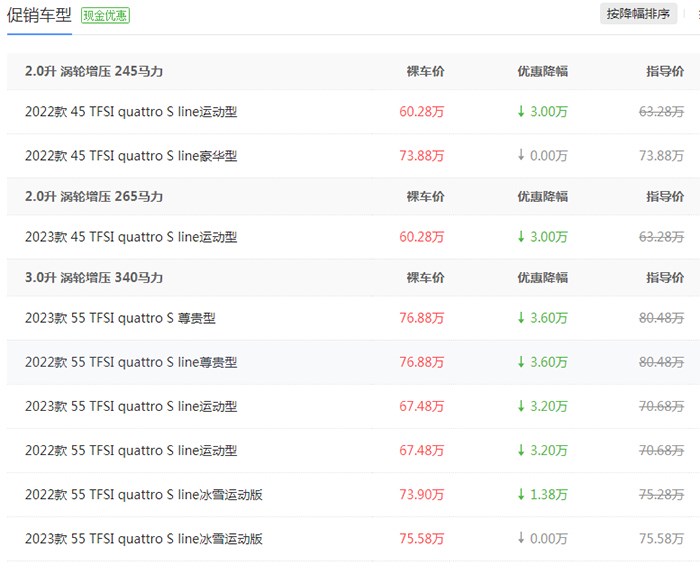Click price 76.88万 of 2022款 55 line尊贵型

[x=422, y=362]
